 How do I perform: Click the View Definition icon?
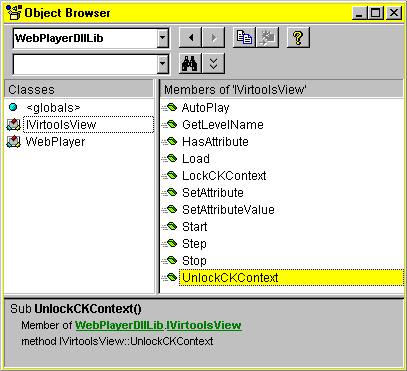point(267,38)
